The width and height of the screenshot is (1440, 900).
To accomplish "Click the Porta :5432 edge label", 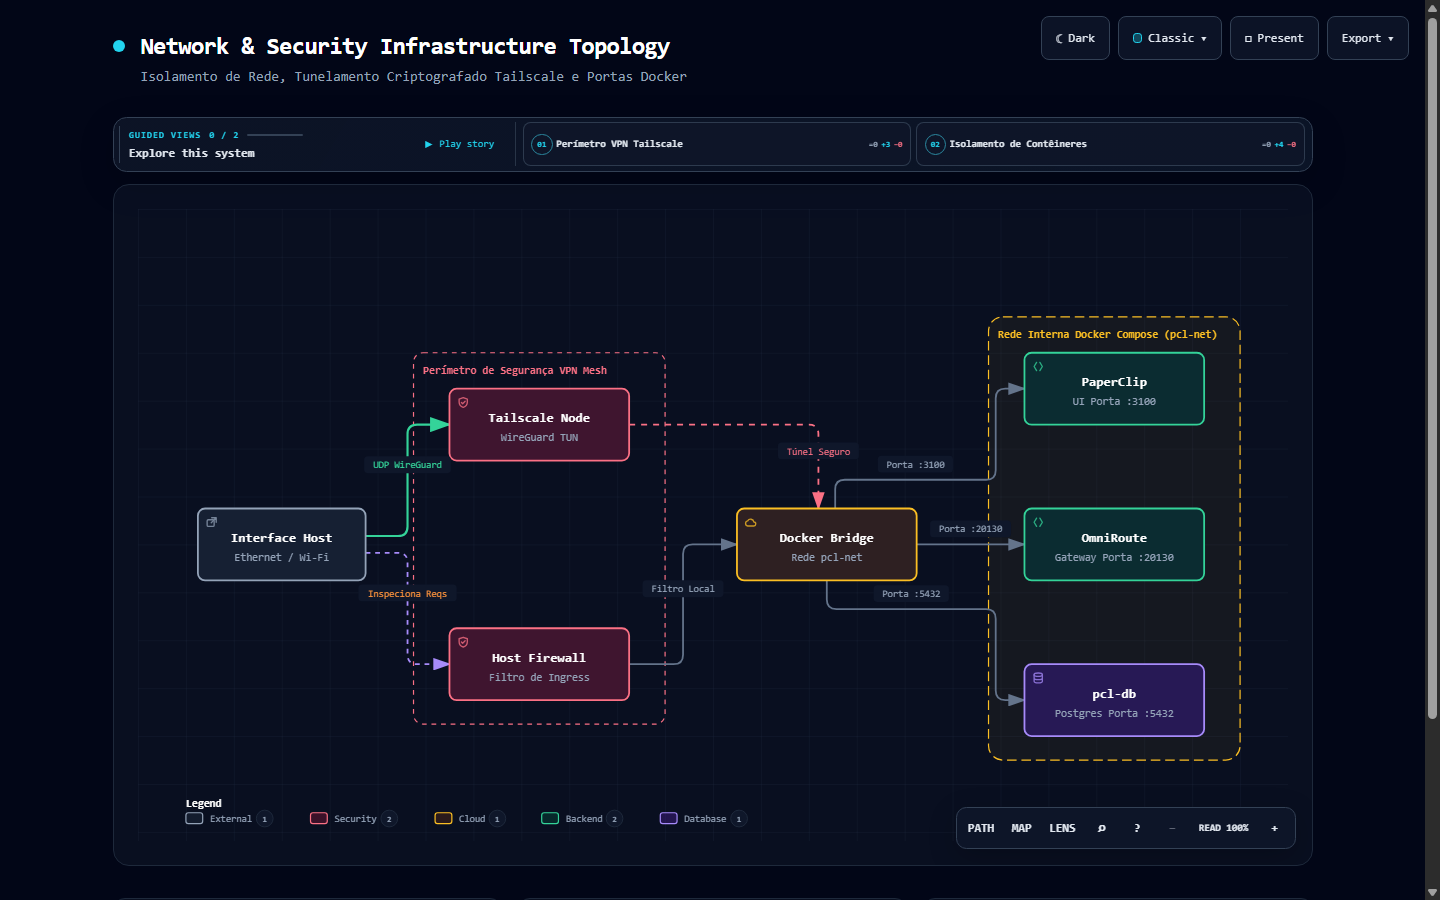I will point(911,594).
